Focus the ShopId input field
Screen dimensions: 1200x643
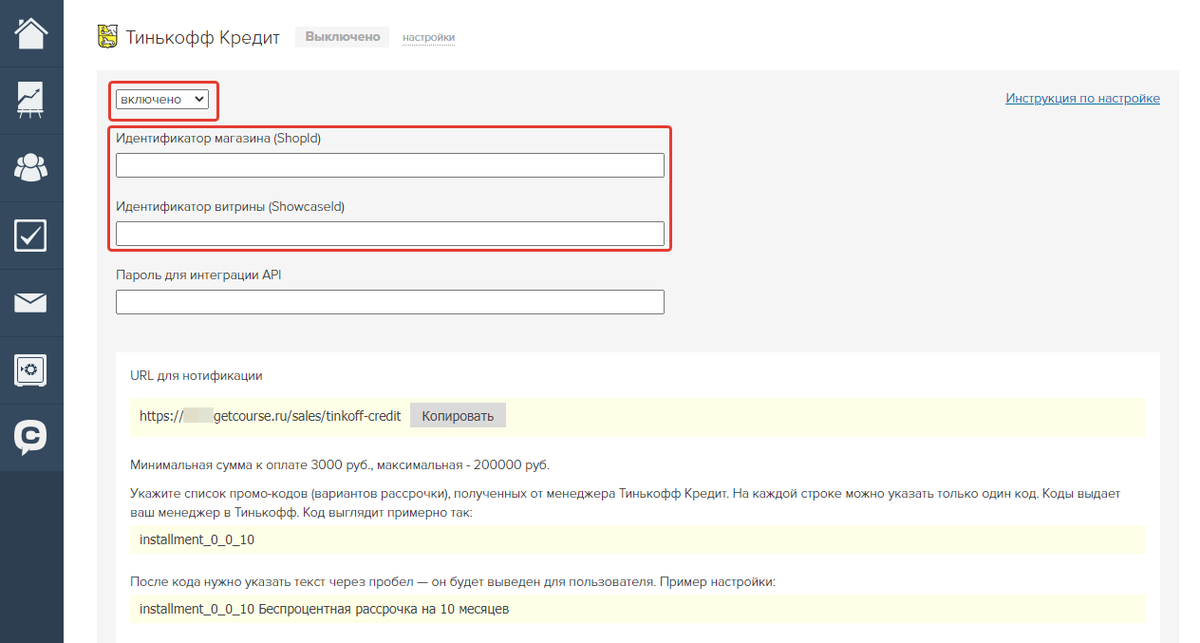(390, 165)
